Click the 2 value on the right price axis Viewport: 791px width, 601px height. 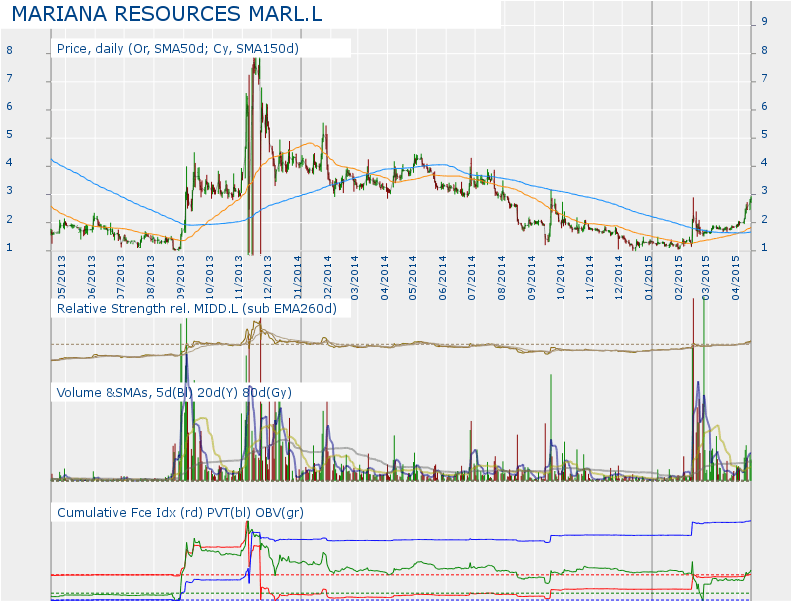[764, 219]
